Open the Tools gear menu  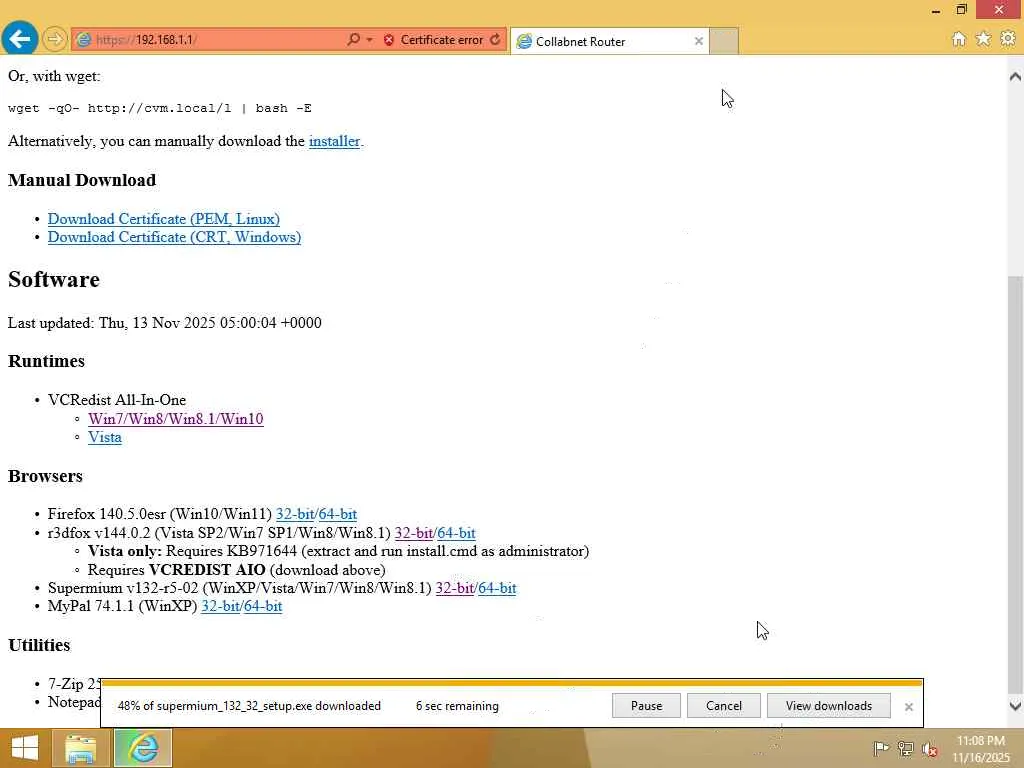[1008, 39]
